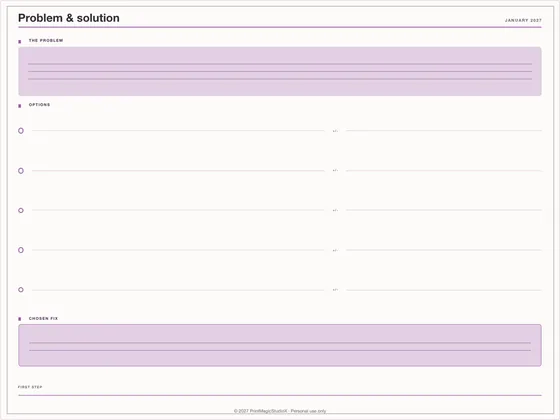Viewport: 560px width, 420px height.
Task: Click the "CHOSEN FIX" section heading
Action: (x=43, y=318)
